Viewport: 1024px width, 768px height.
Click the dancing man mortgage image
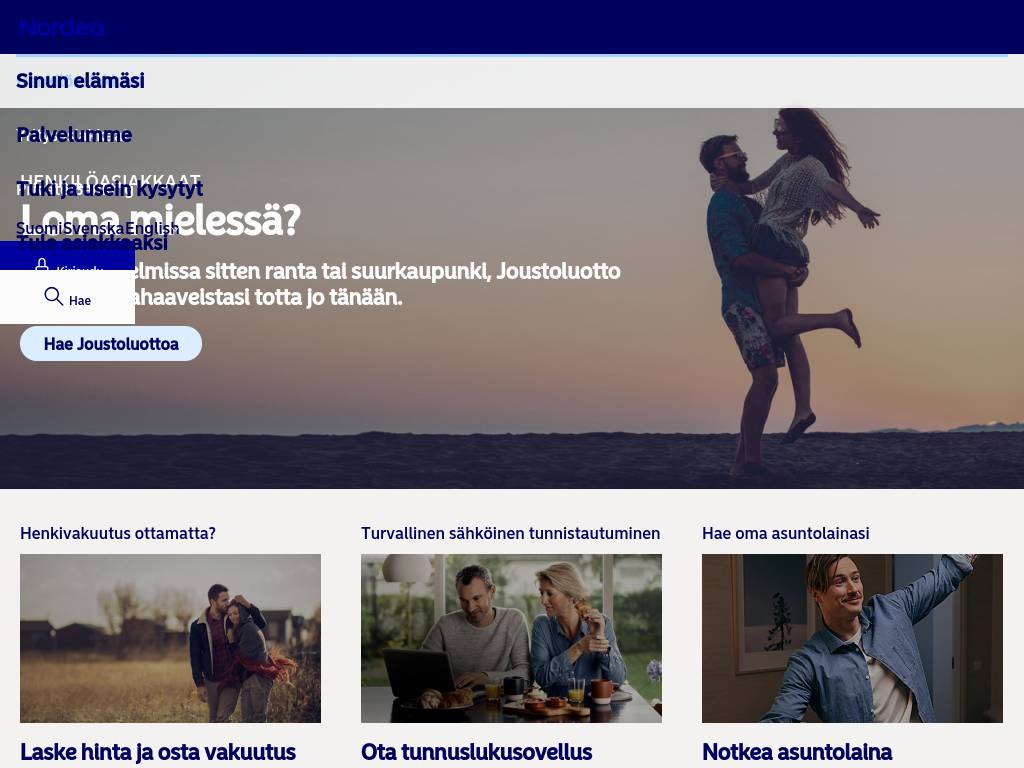click(852, 638)
